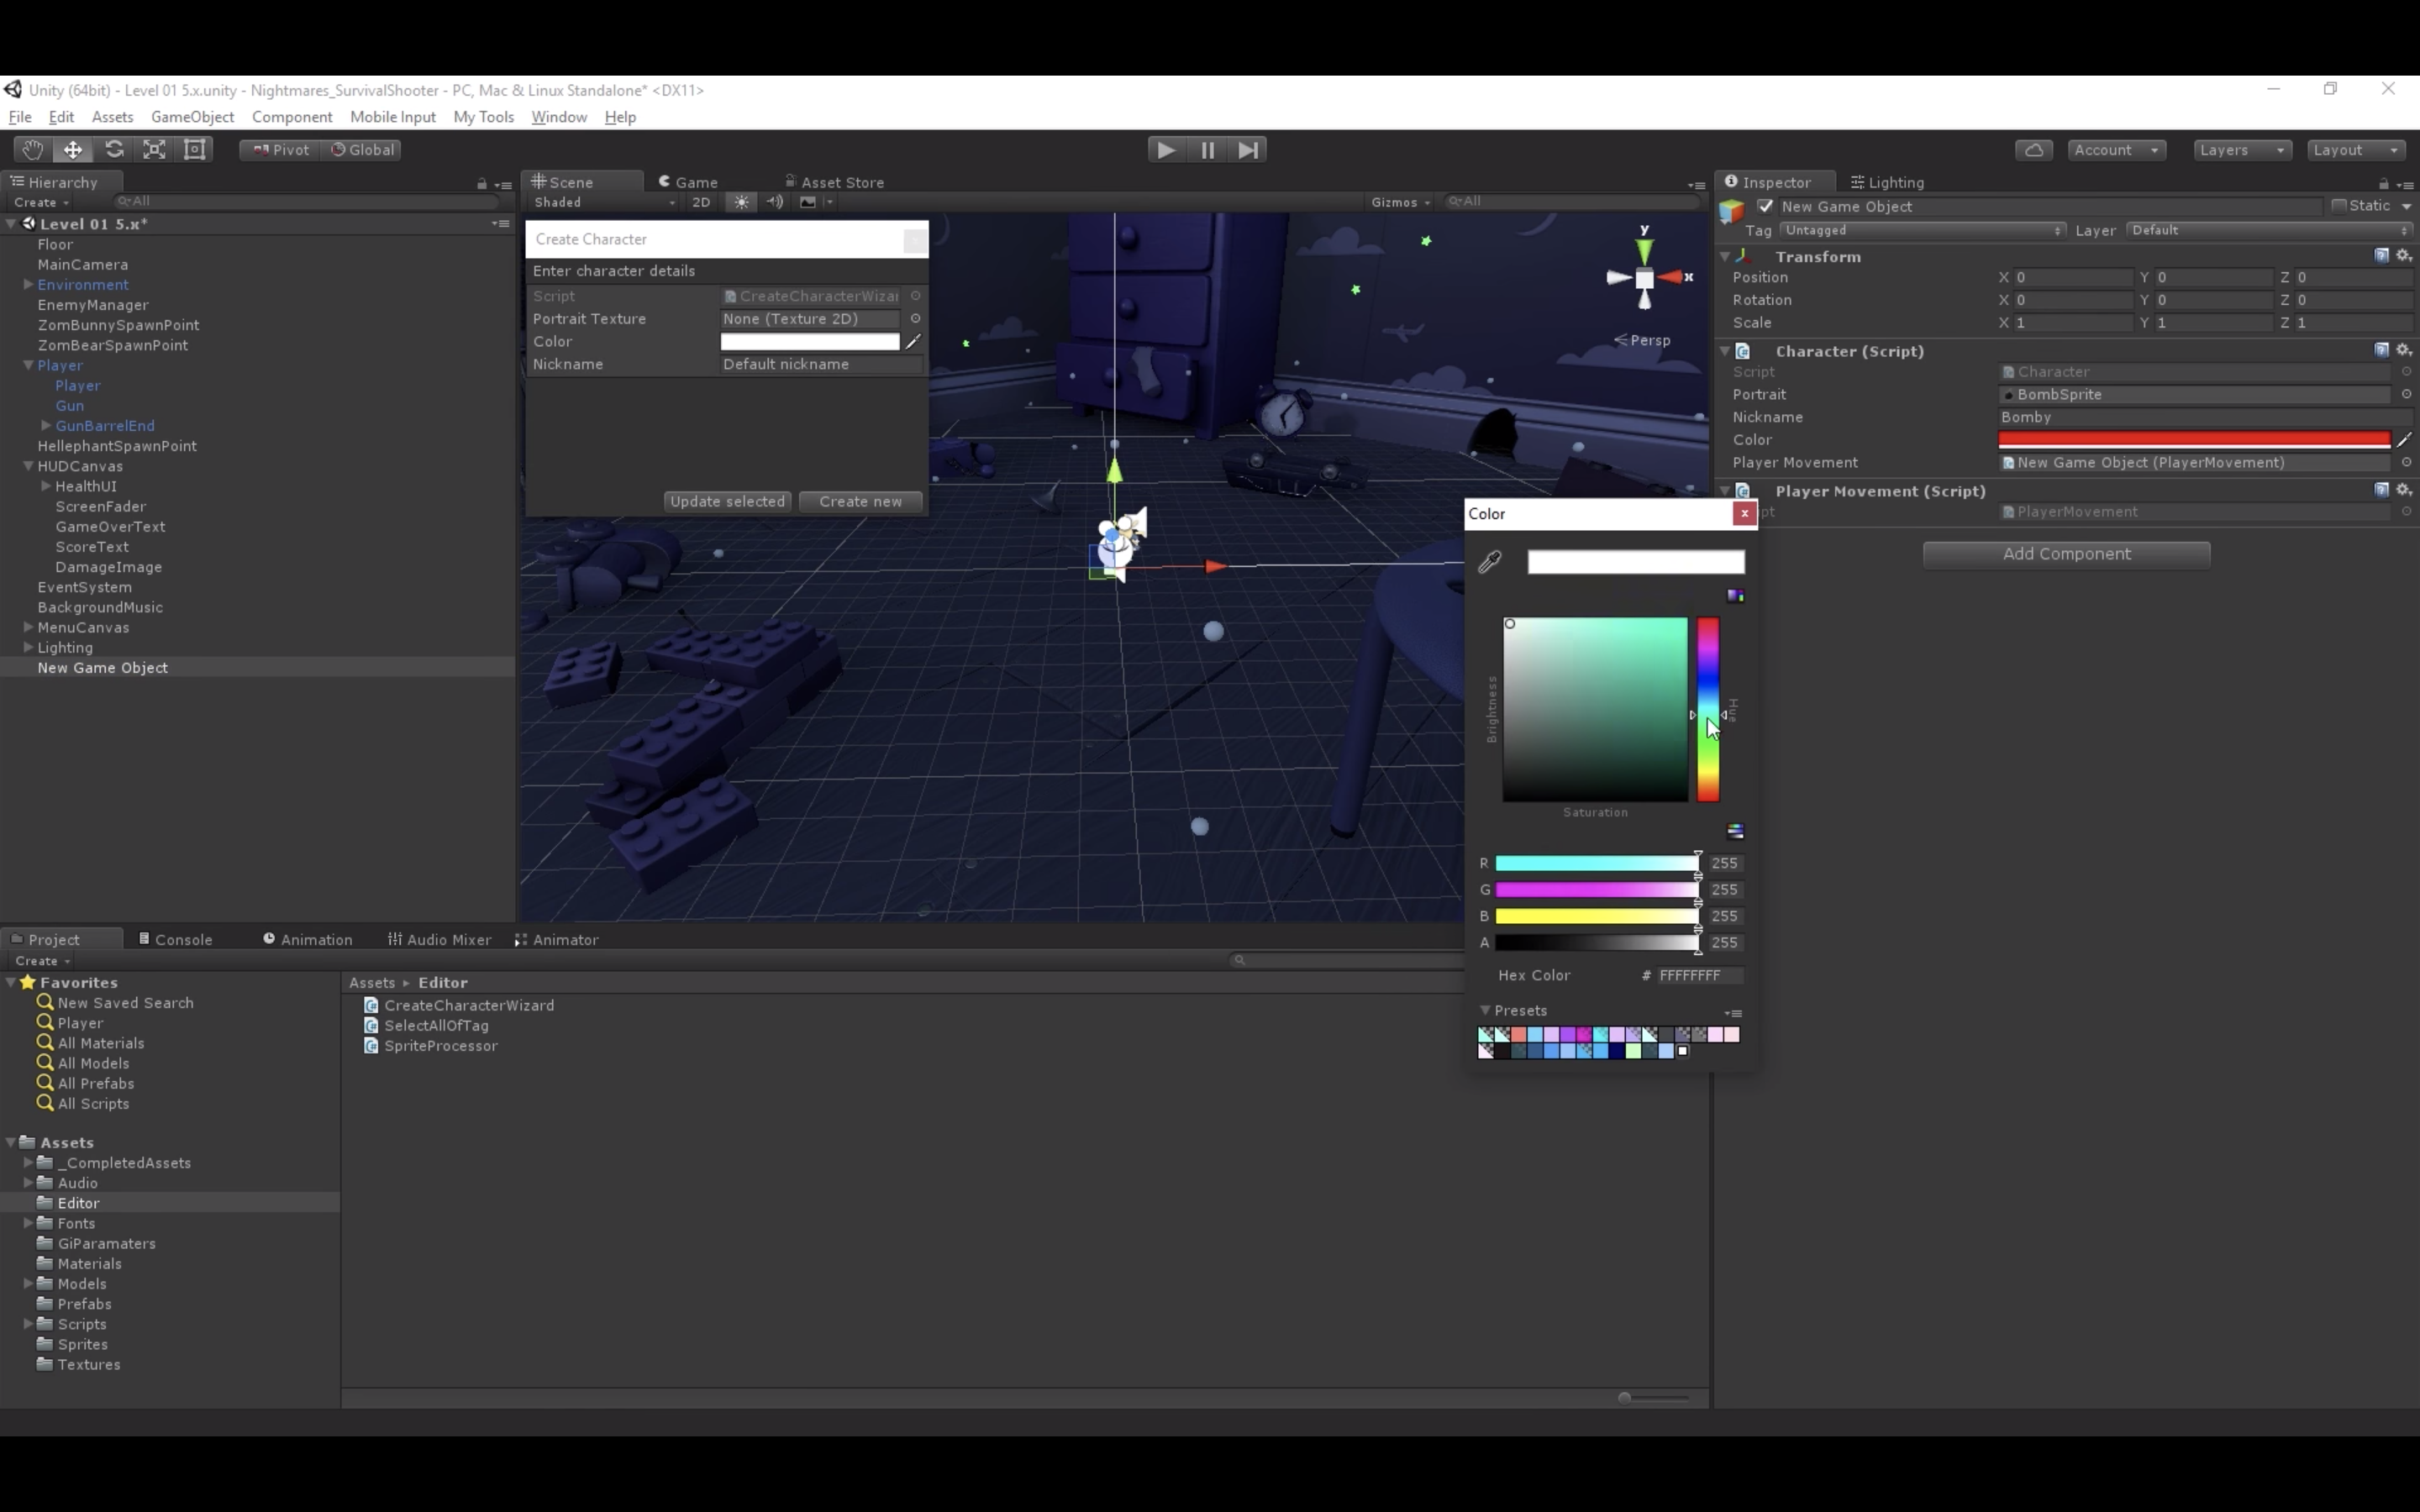Click the Add Component button in Inspector
The height and width of the screenshot is (1512, 2420).
click(2066, 552)
